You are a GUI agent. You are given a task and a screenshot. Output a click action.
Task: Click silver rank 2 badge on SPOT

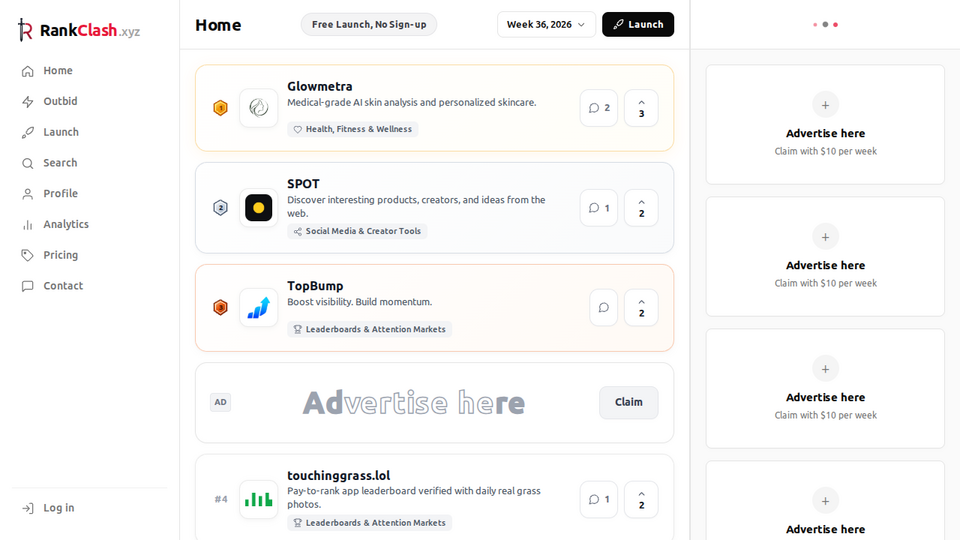pos(220,208)
